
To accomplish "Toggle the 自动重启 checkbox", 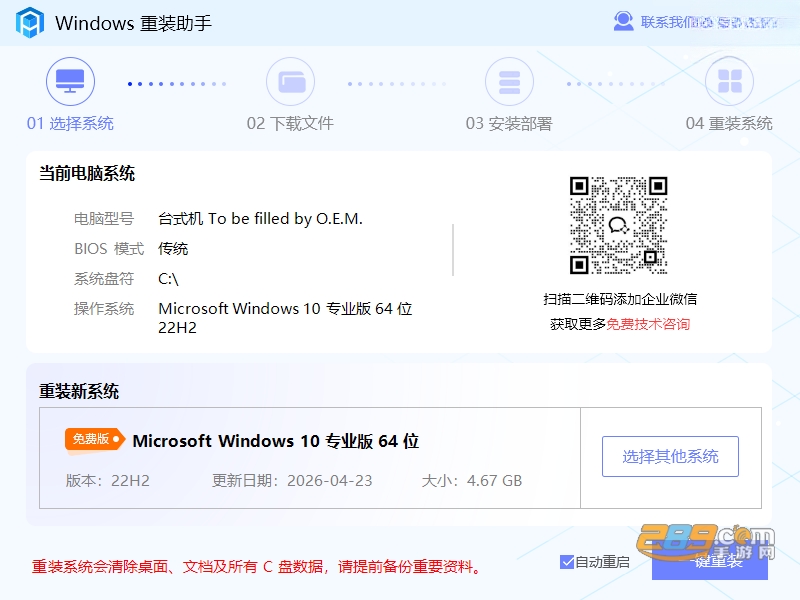I will (x=567, y=562).
